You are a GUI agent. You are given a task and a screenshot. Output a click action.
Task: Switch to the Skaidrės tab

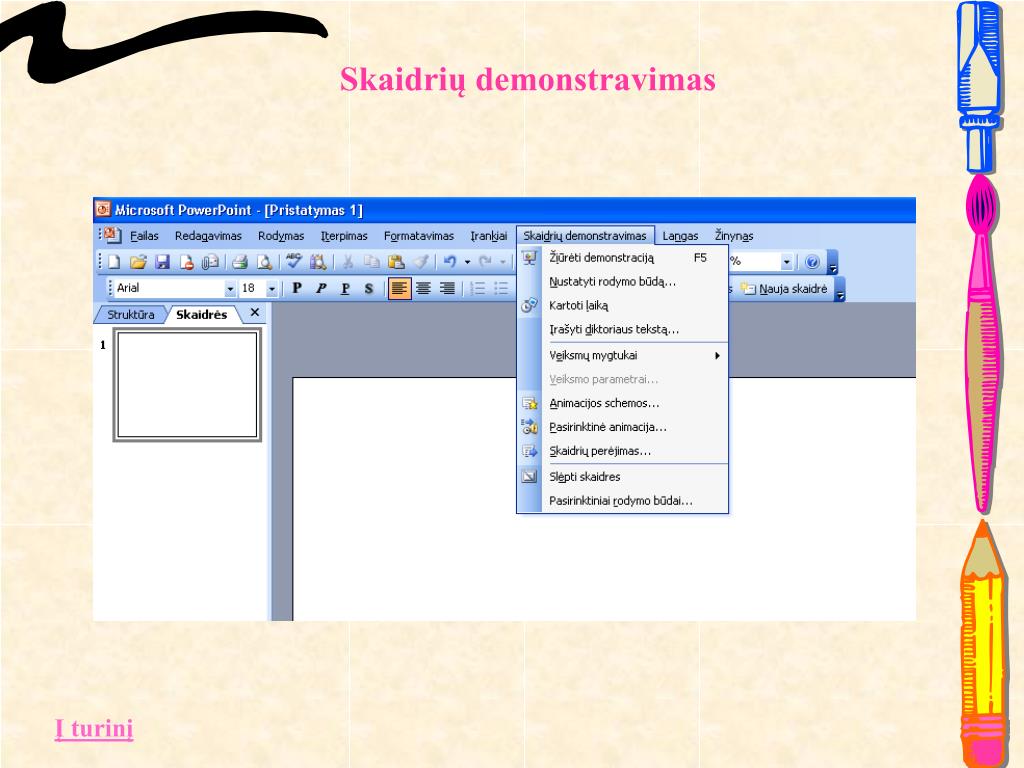[201, 314]
